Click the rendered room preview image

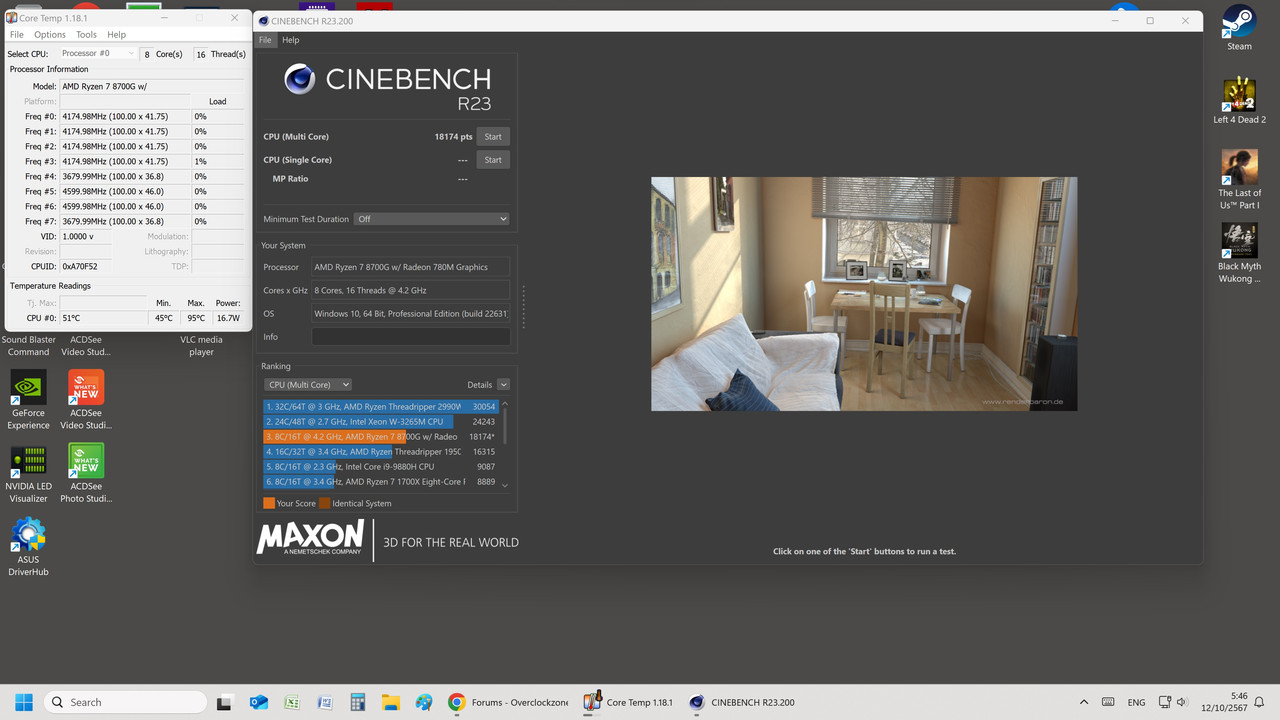(x=864, y=294)
